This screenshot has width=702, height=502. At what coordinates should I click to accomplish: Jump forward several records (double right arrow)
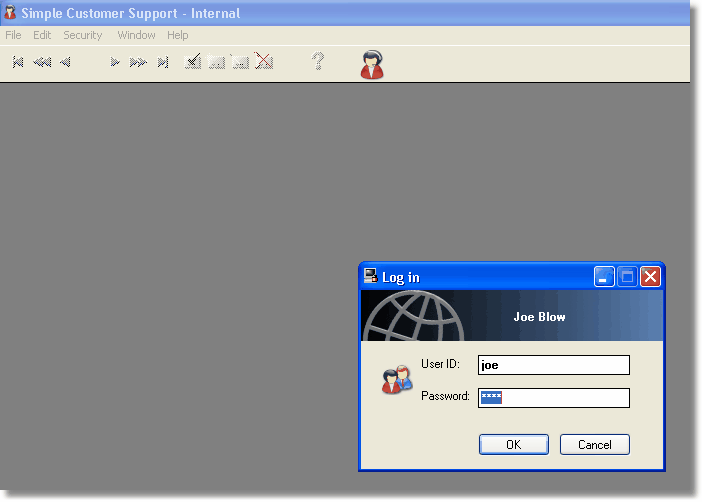(x=138, y=62)
